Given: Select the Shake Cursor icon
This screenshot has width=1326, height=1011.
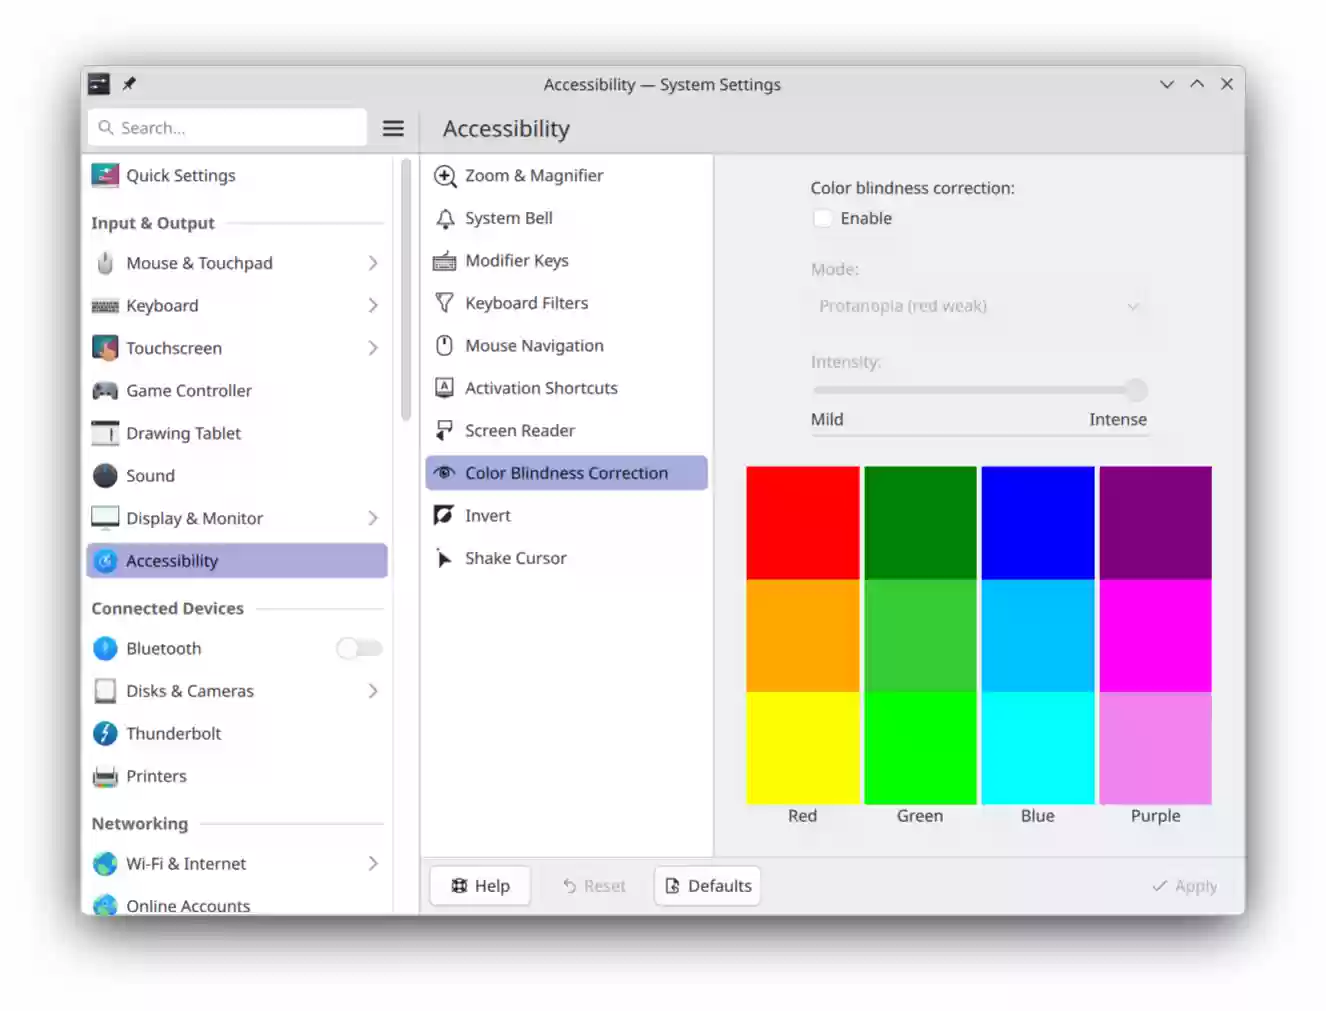Looking at the screenshot, I should 444,558.
